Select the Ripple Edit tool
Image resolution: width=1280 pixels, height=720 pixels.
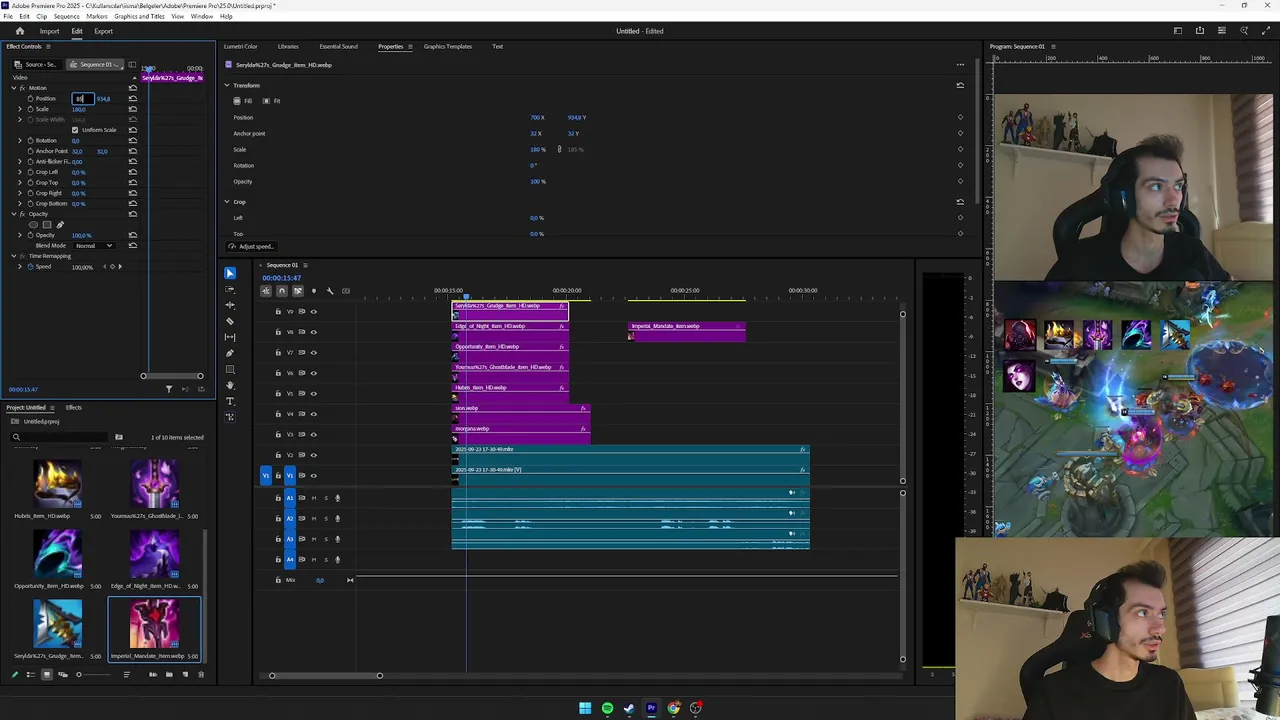(x=230, y=305)
